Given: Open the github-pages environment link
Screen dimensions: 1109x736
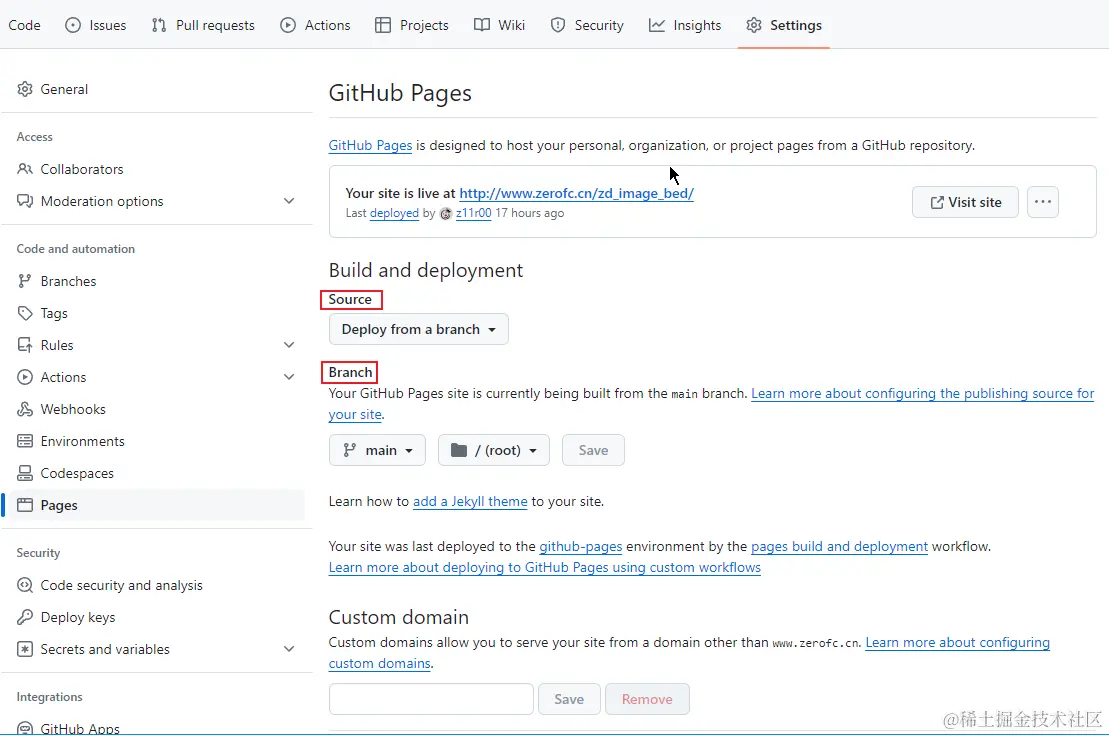Looking at the screenshot, I should [581, 547].
